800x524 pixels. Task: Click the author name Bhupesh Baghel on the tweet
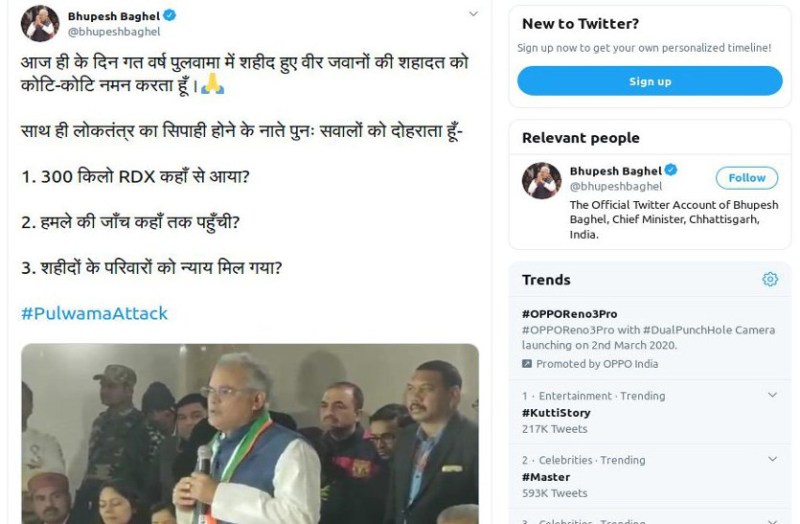(113, 16)
